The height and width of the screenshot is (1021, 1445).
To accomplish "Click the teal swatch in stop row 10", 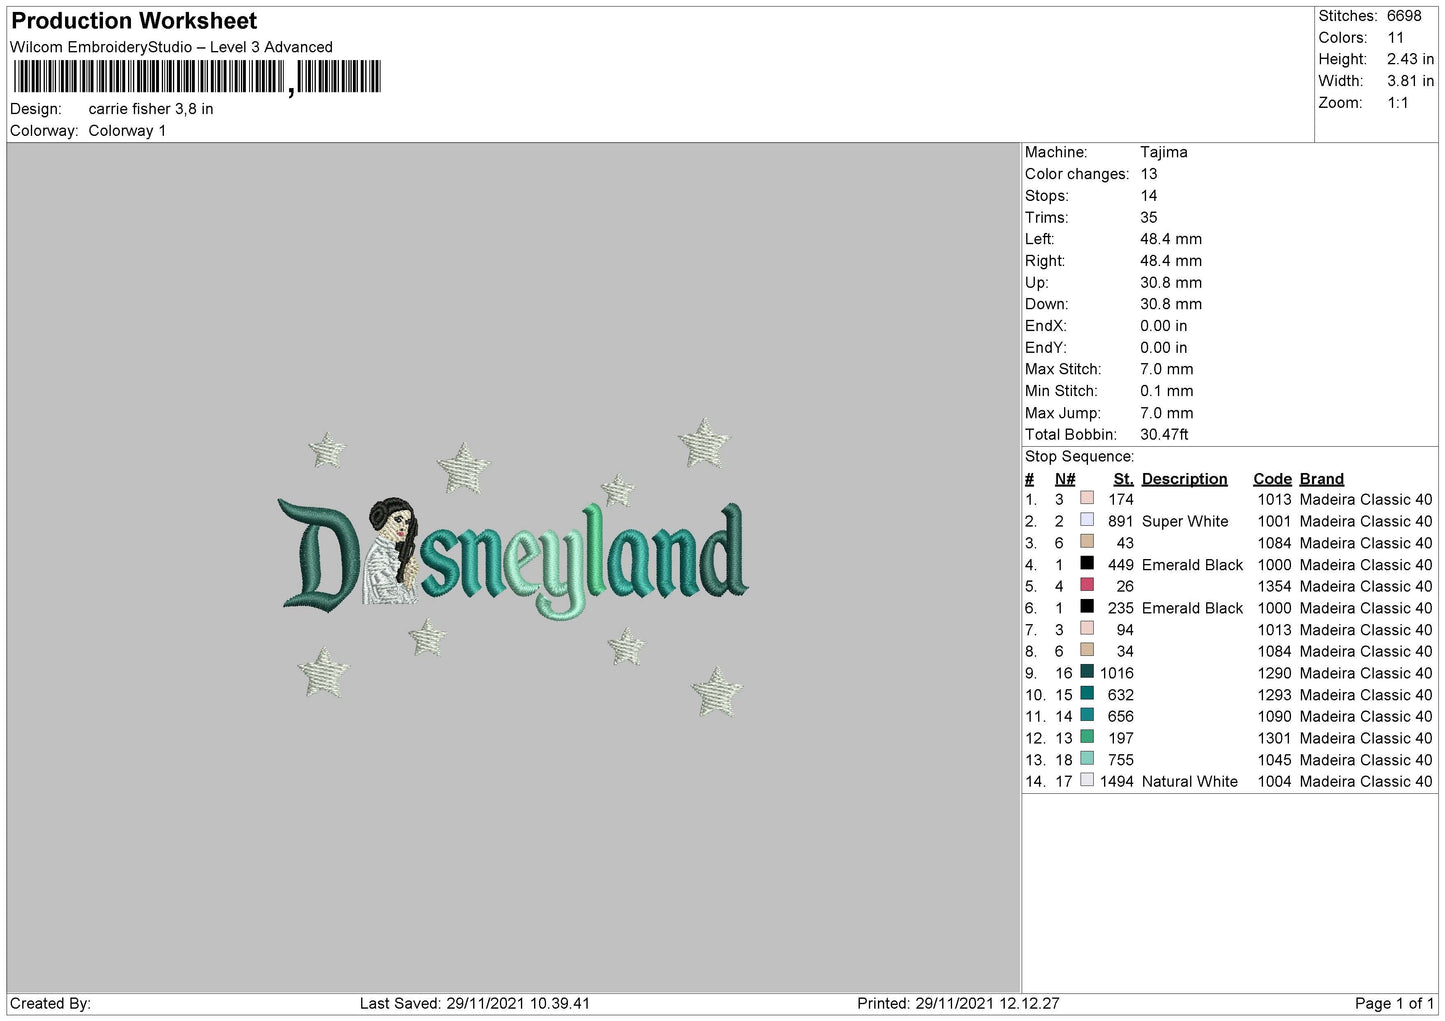I will [x=1087, y=694].
